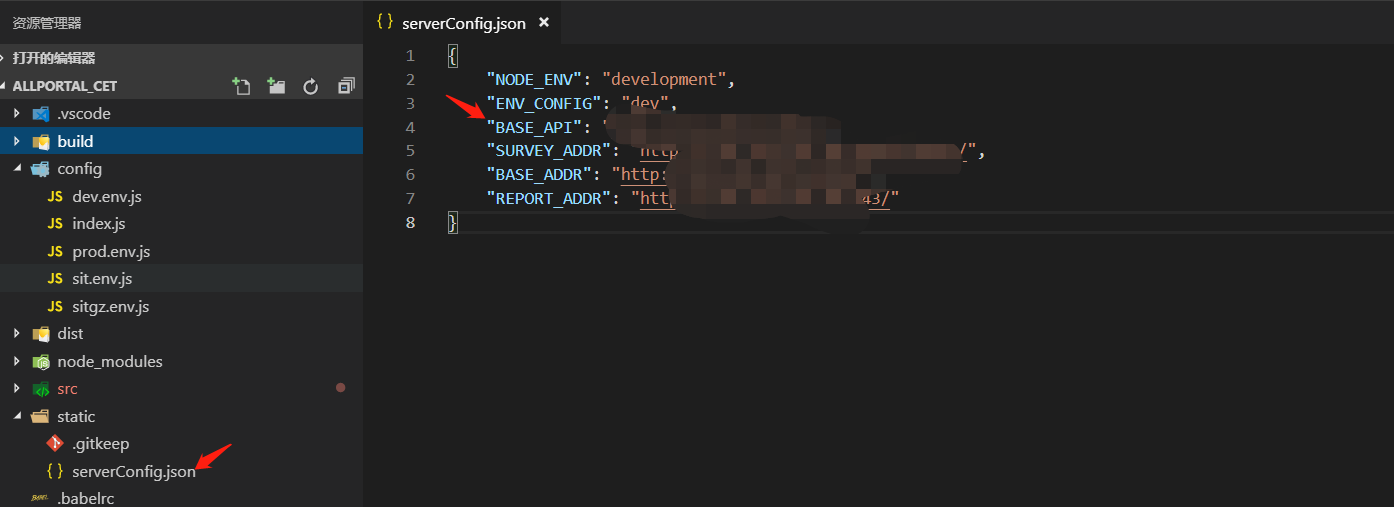Screen dimensions: 1394x507
Task: Click the git icon beside .gitkeep
Action: (x=55, y=443)
